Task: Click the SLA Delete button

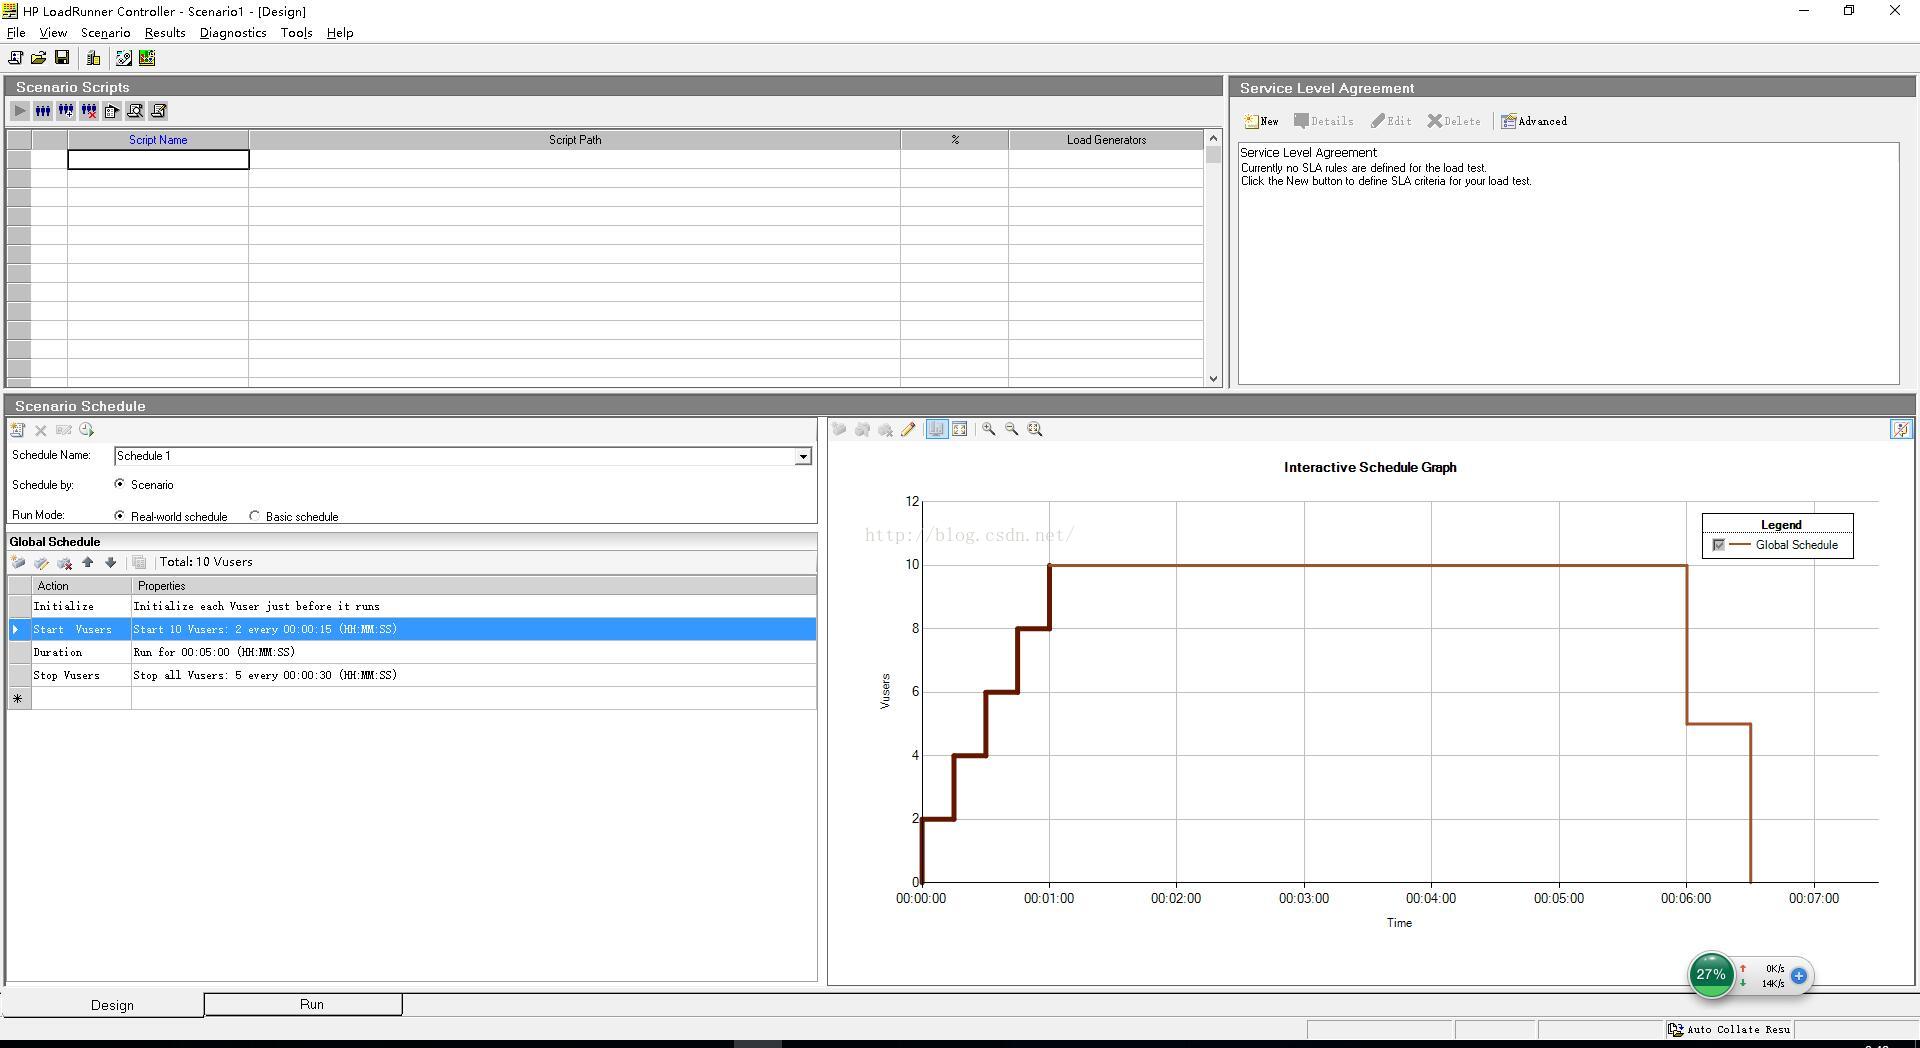Action: coord(1454,121)
